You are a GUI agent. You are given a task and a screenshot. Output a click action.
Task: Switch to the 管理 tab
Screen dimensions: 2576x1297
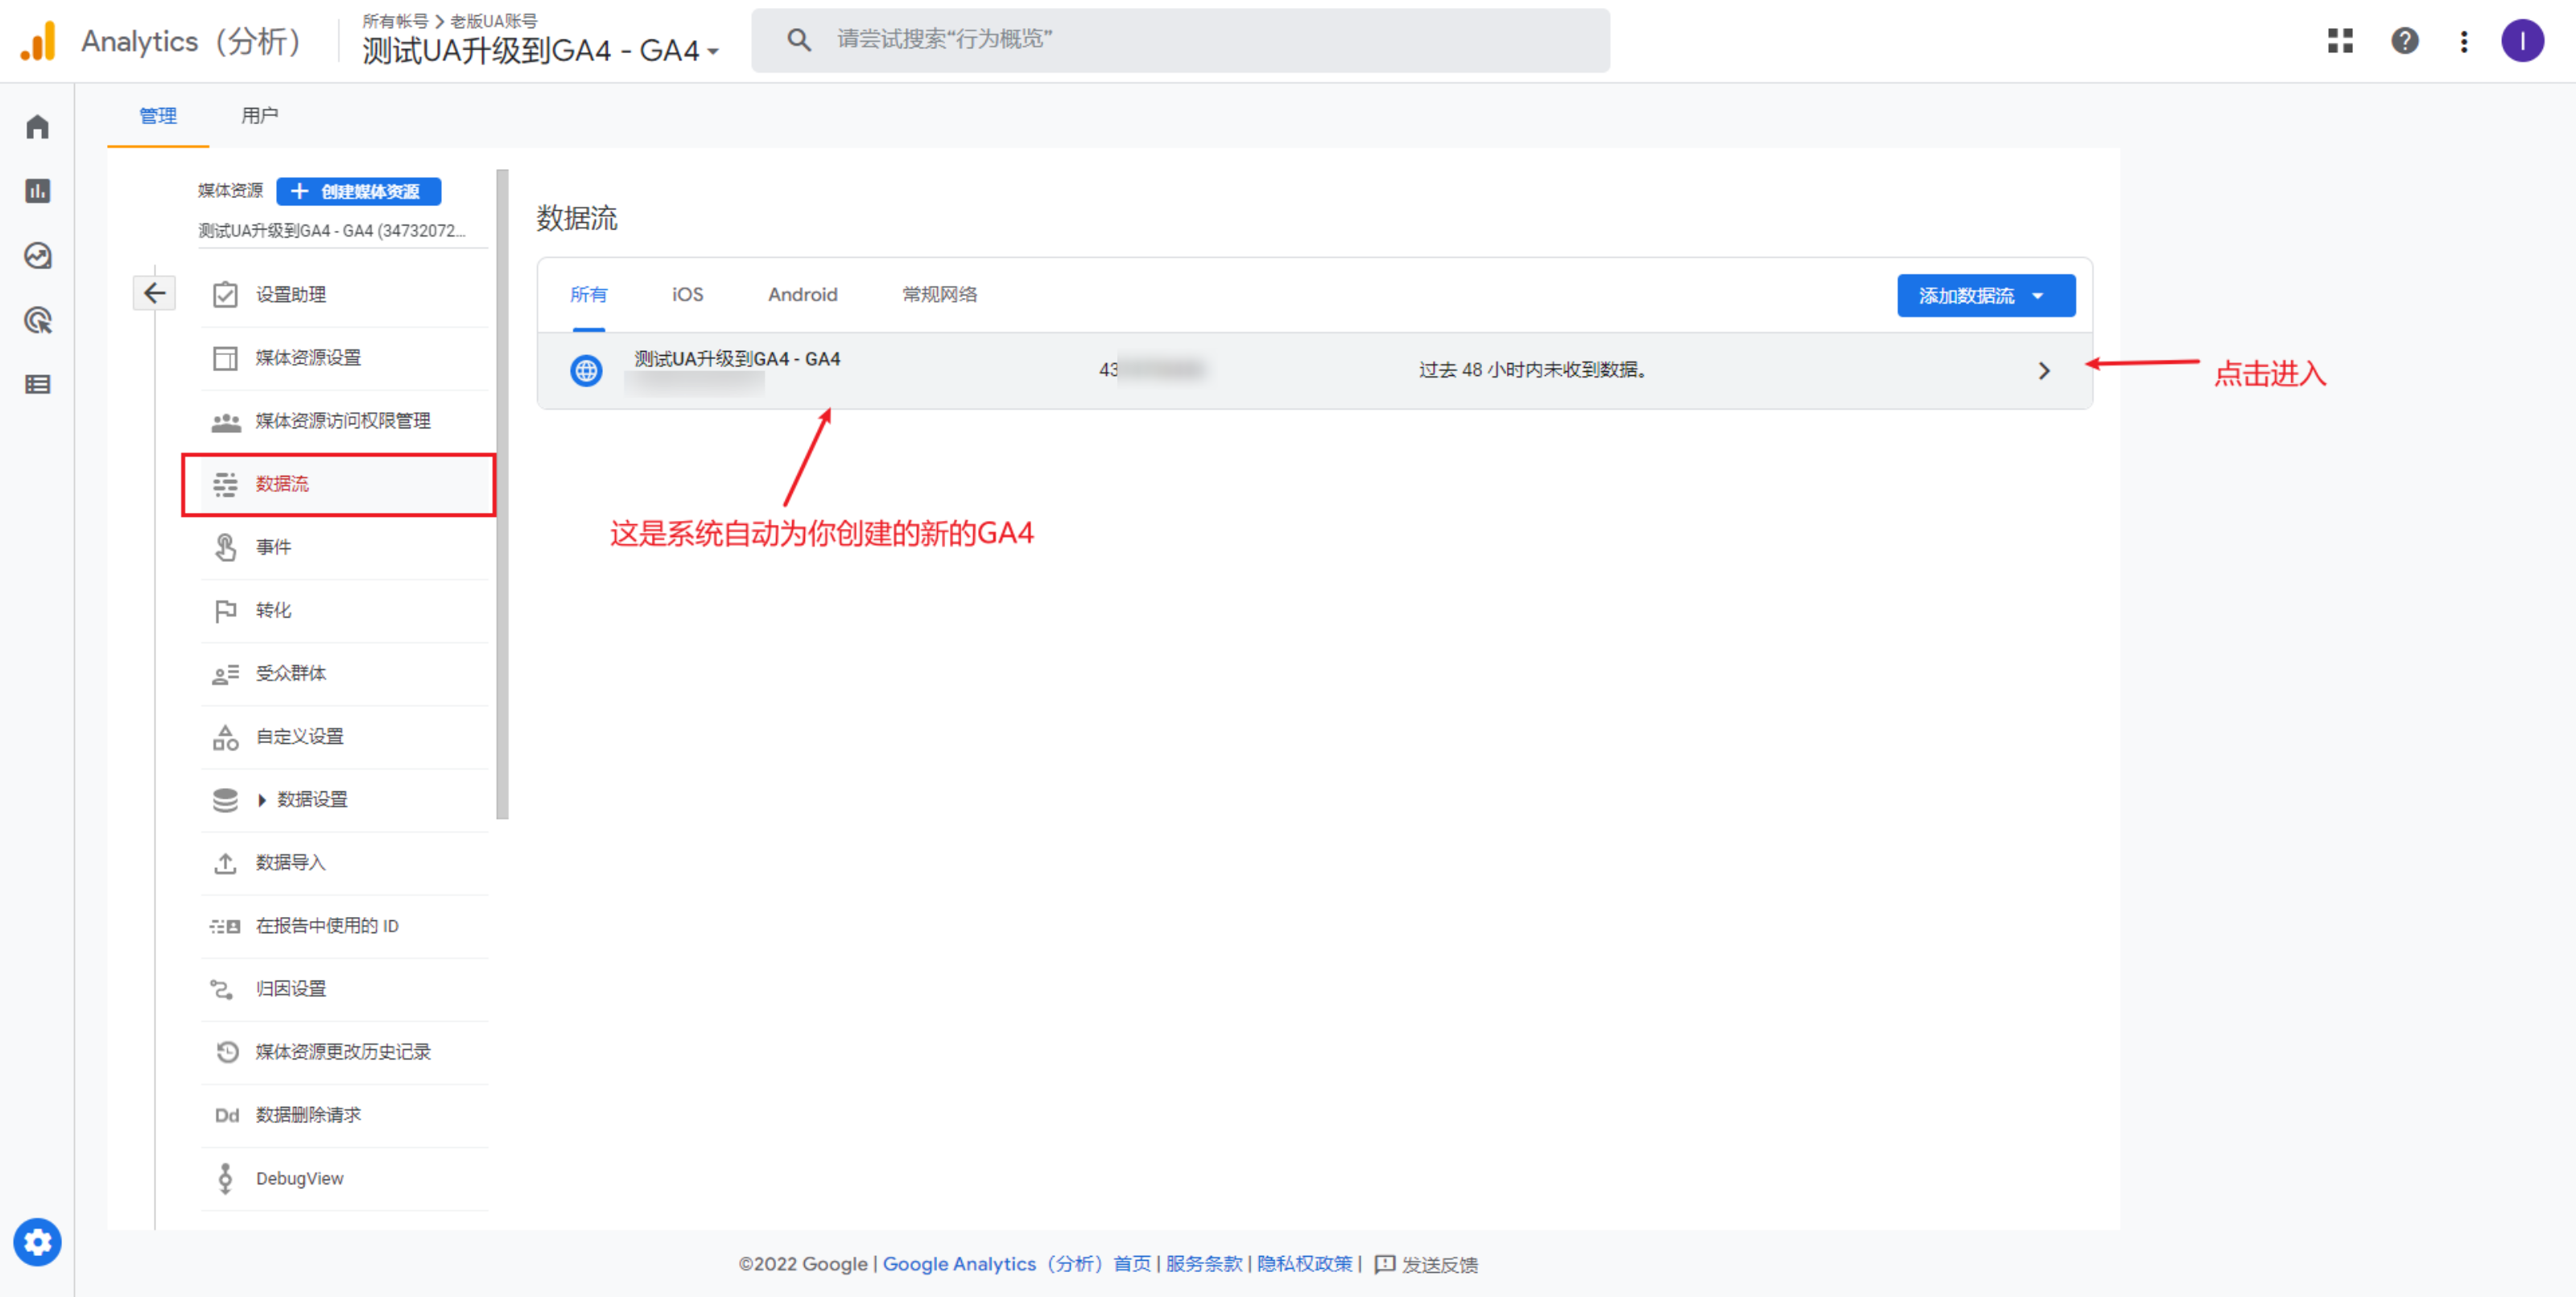[158, 116]
